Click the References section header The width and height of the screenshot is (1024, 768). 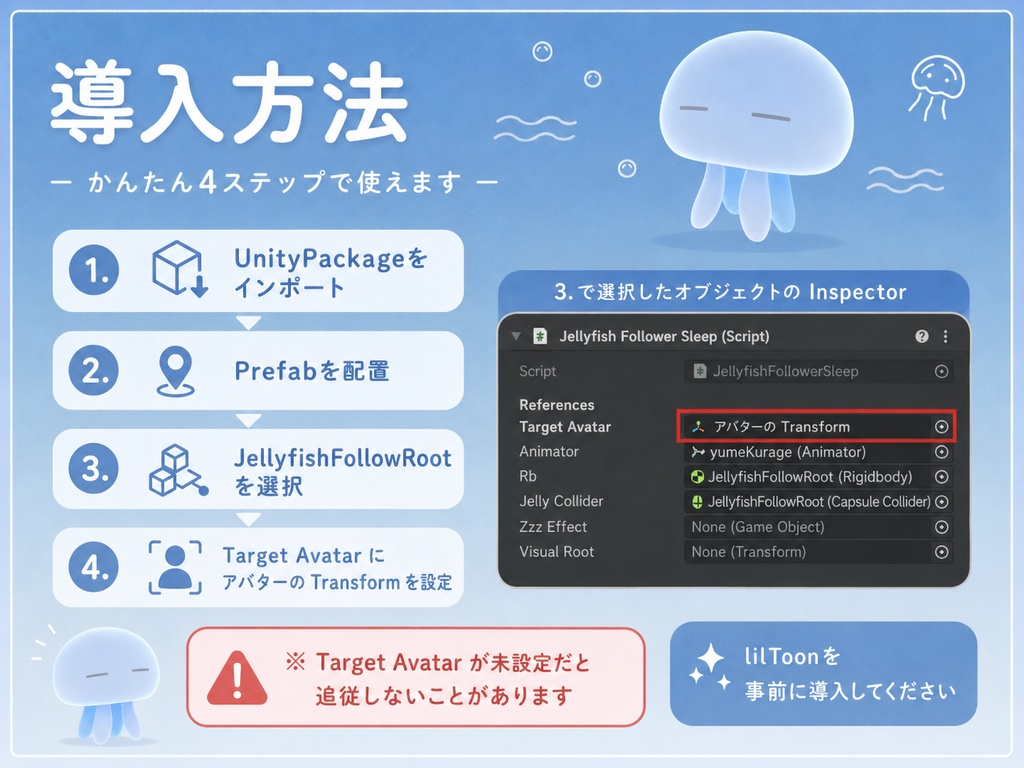click(x=556, y=405)
